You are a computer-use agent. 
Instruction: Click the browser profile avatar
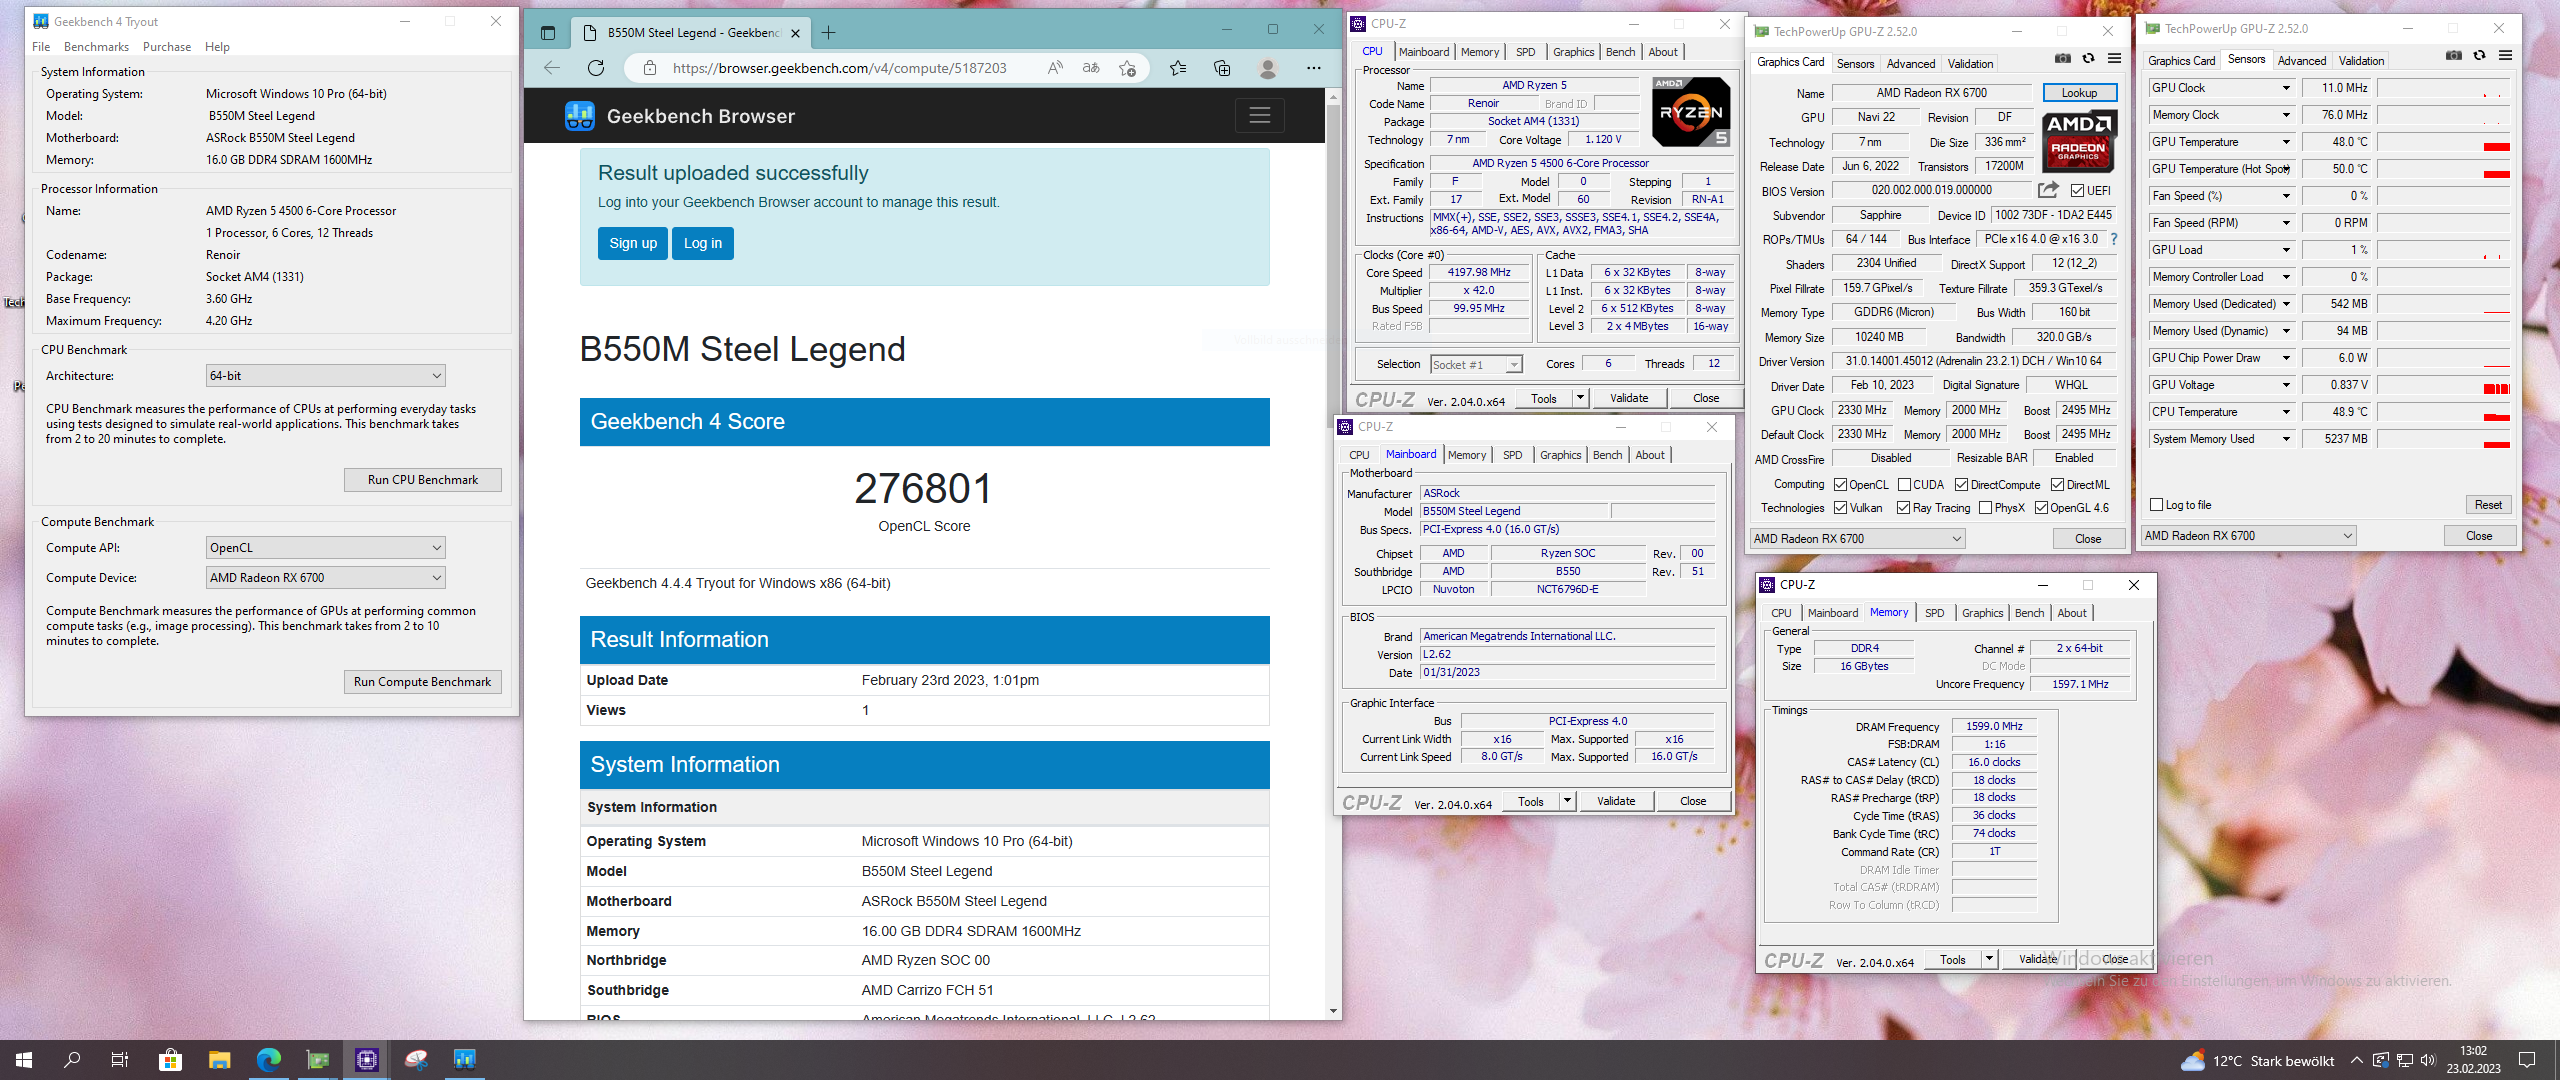tap(1268, 68)
